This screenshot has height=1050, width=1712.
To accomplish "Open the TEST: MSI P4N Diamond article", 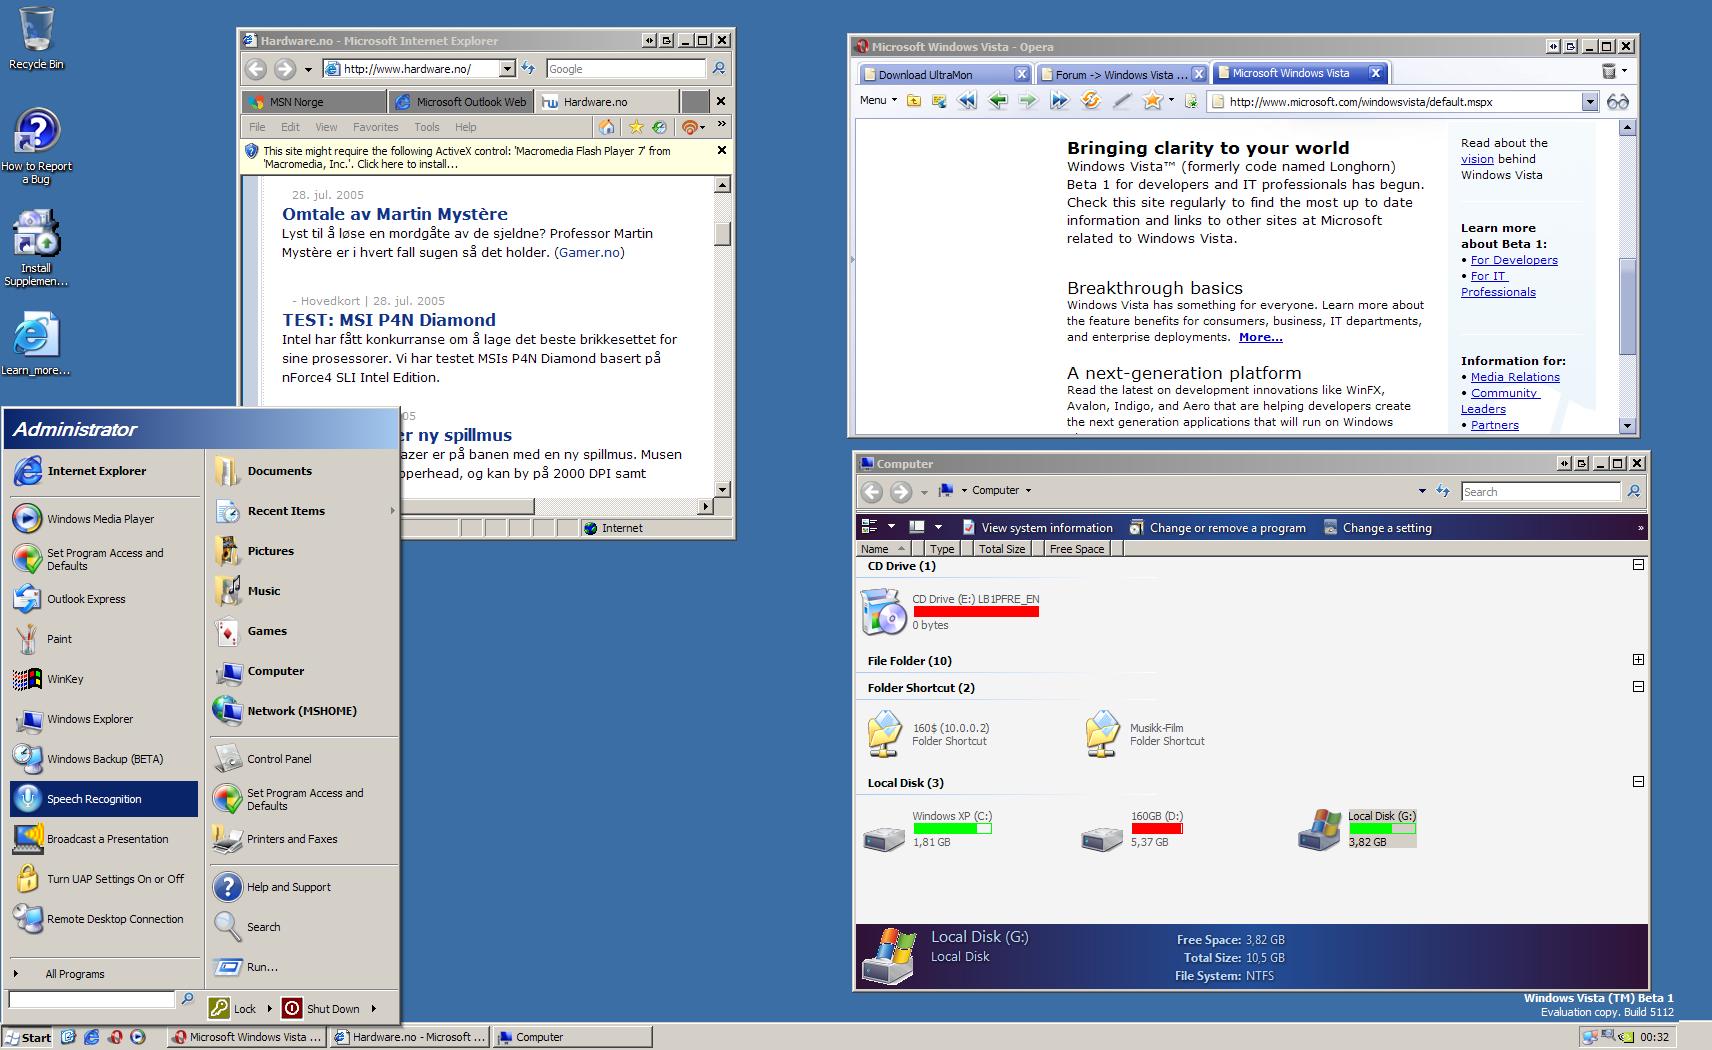I will (389, 320).
